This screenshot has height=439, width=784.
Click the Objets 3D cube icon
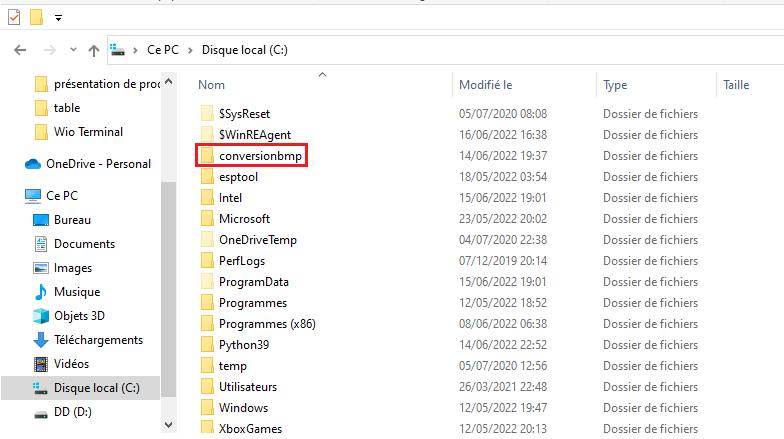[x=40, y=316]
